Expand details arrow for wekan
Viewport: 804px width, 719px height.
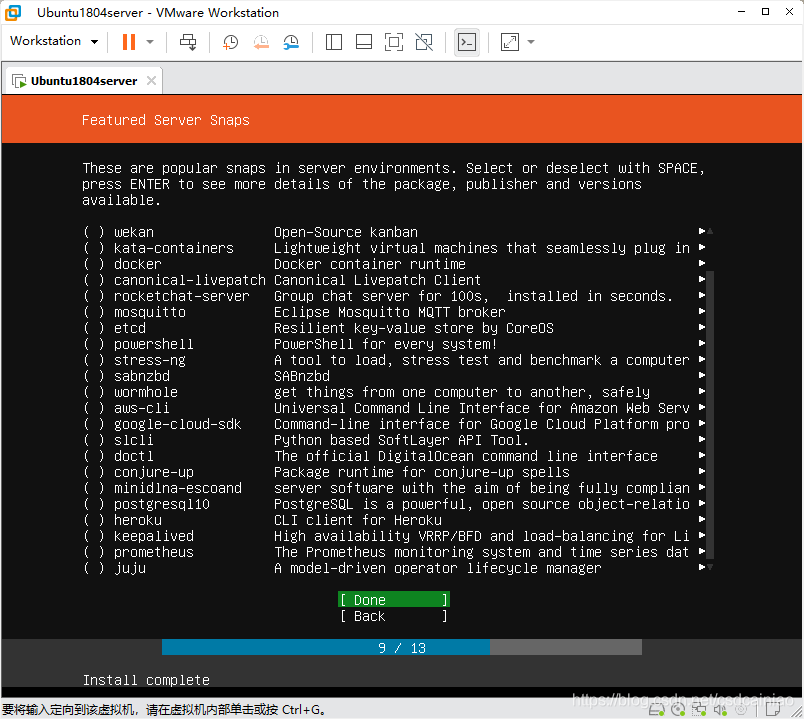[x=702, y=231]
